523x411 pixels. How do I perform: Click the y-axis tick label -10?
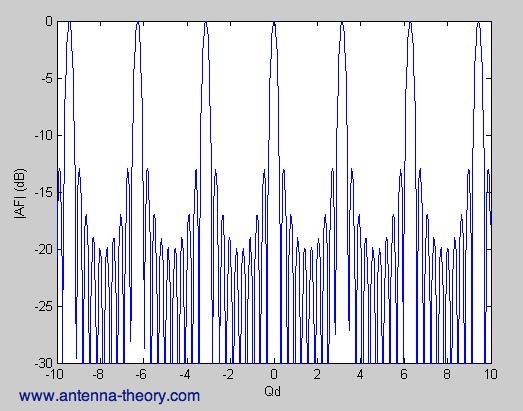44,135
